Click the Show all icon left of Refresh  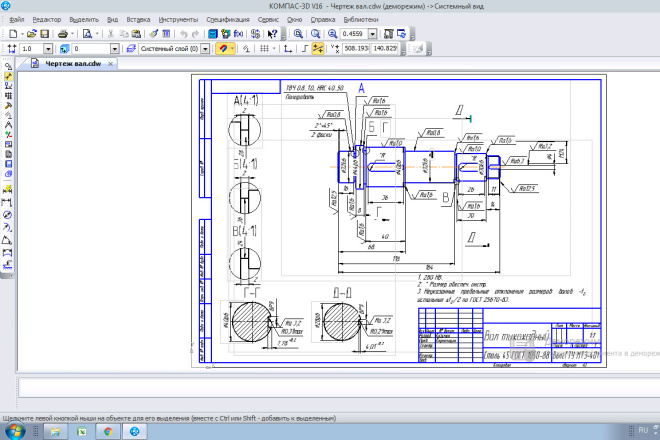click(389, 34)
